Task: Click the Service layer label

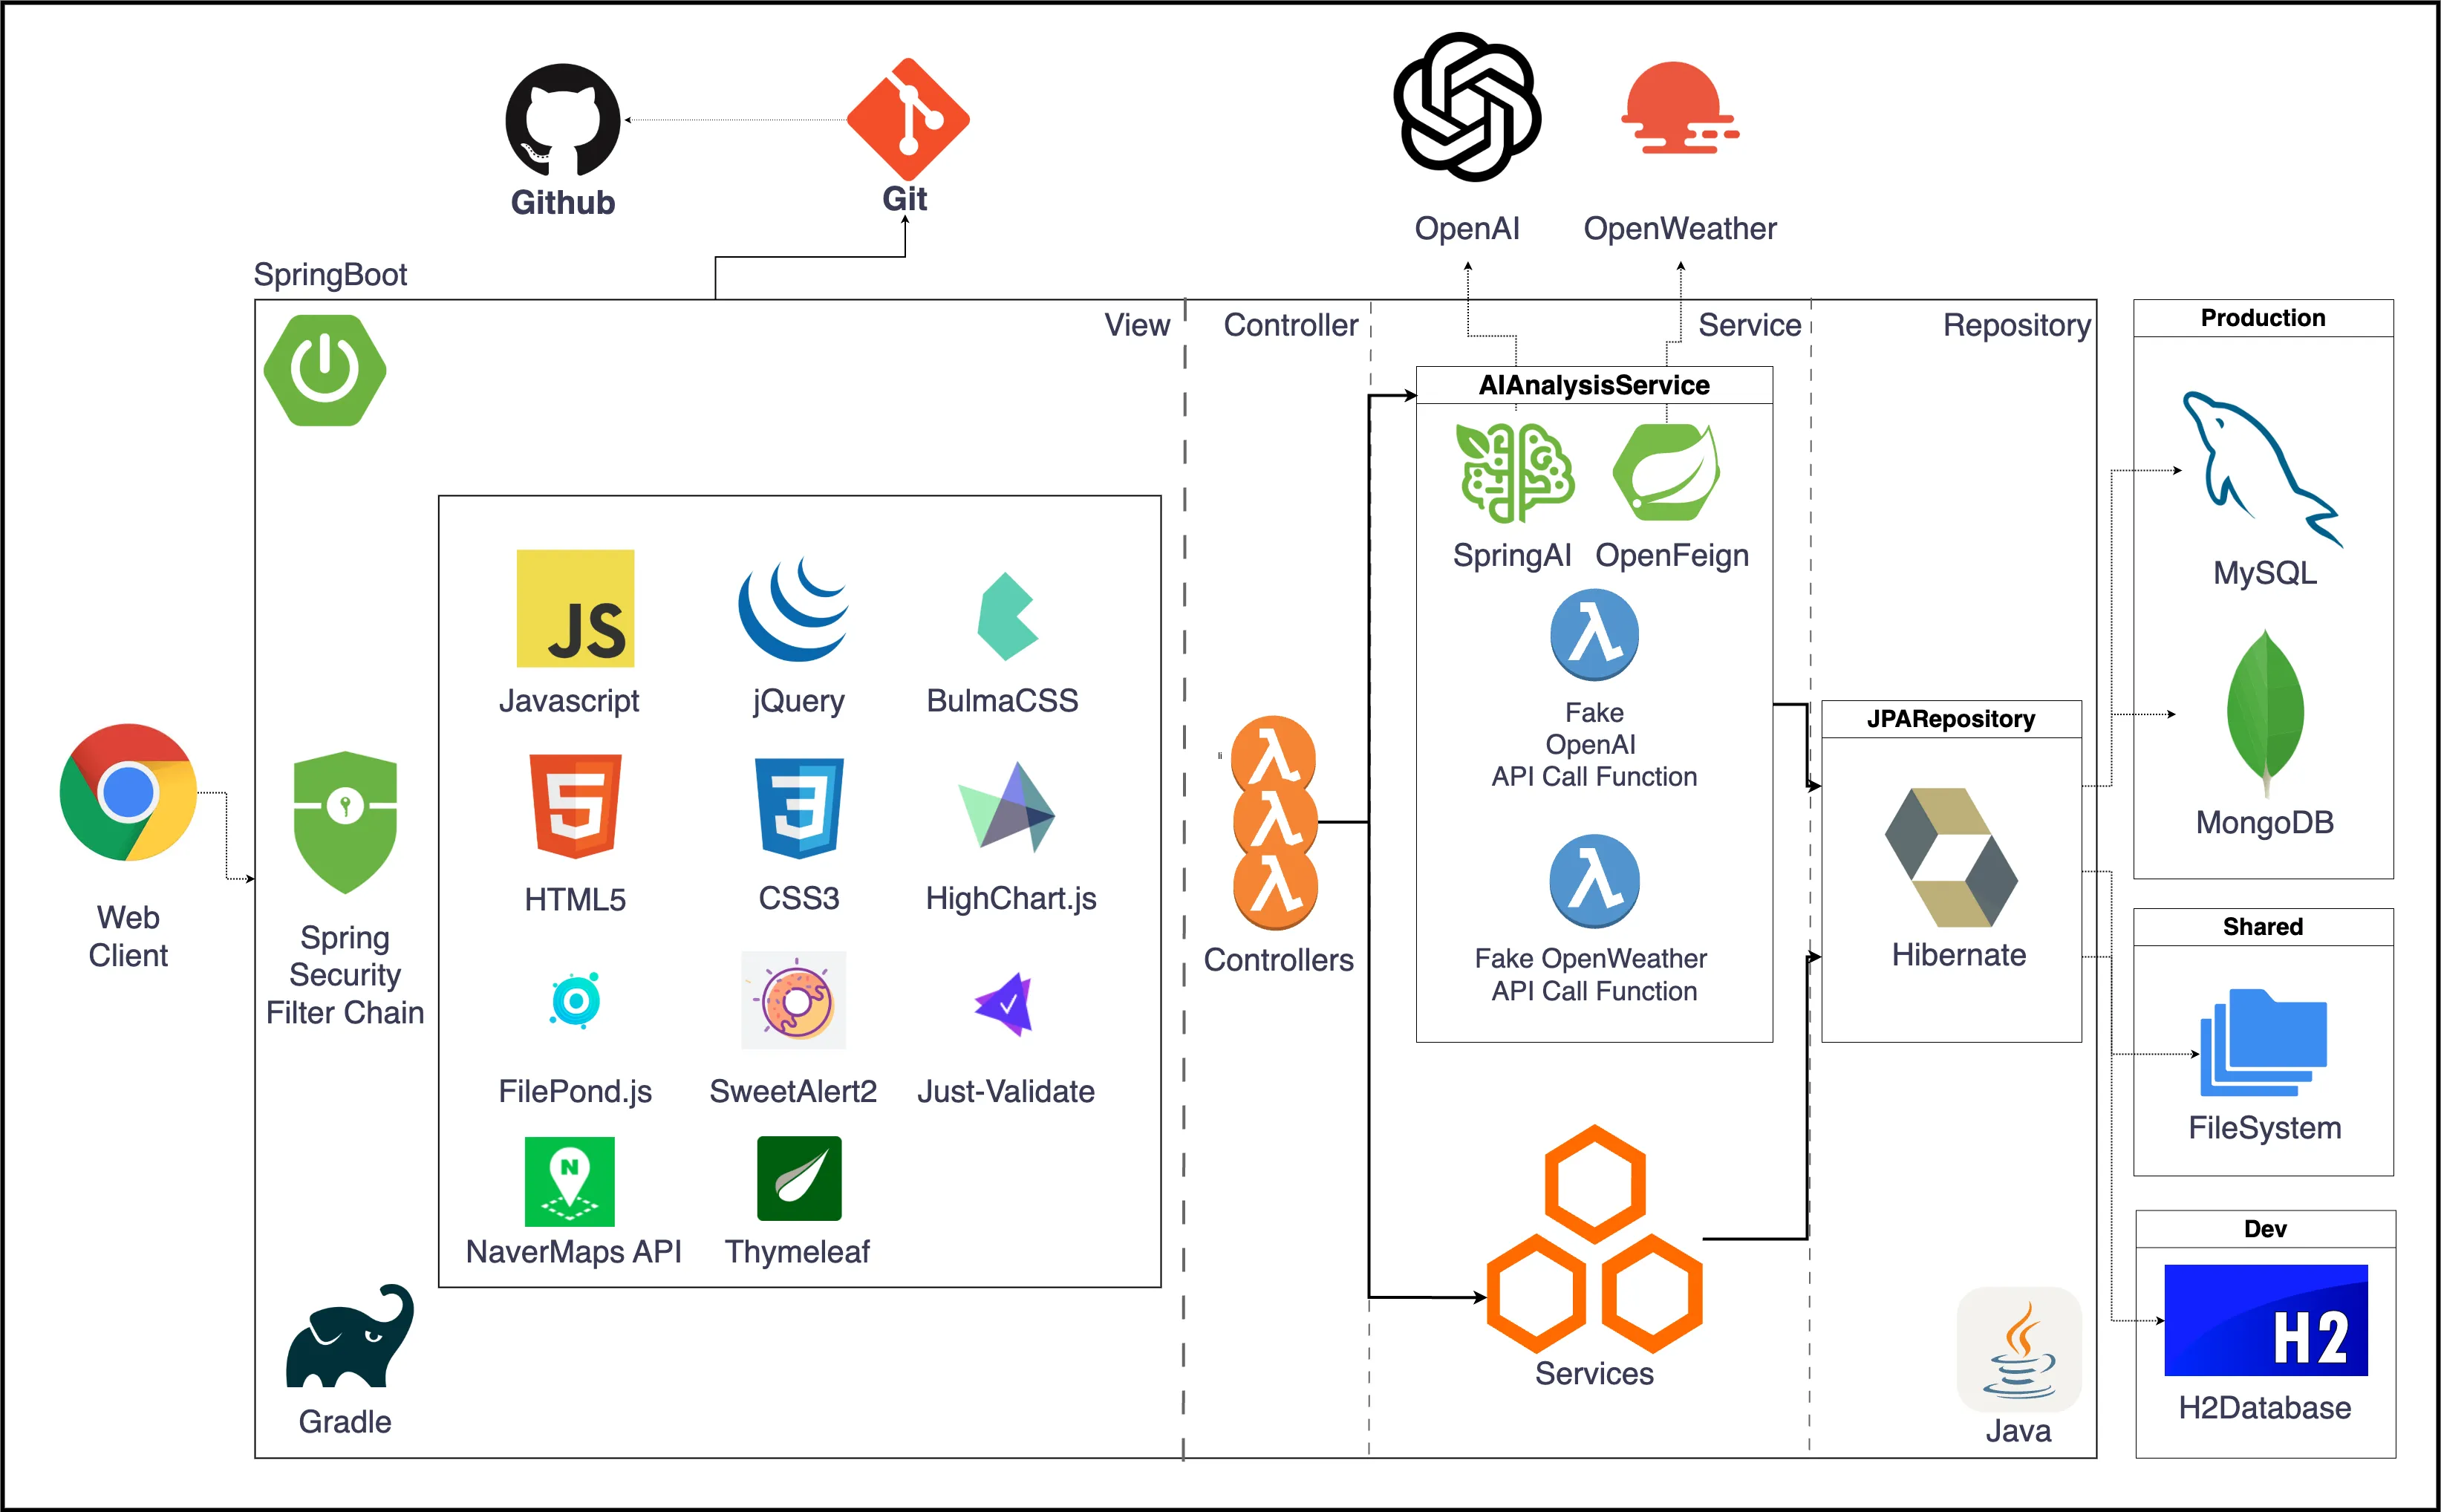Action: coord(1749,325)
